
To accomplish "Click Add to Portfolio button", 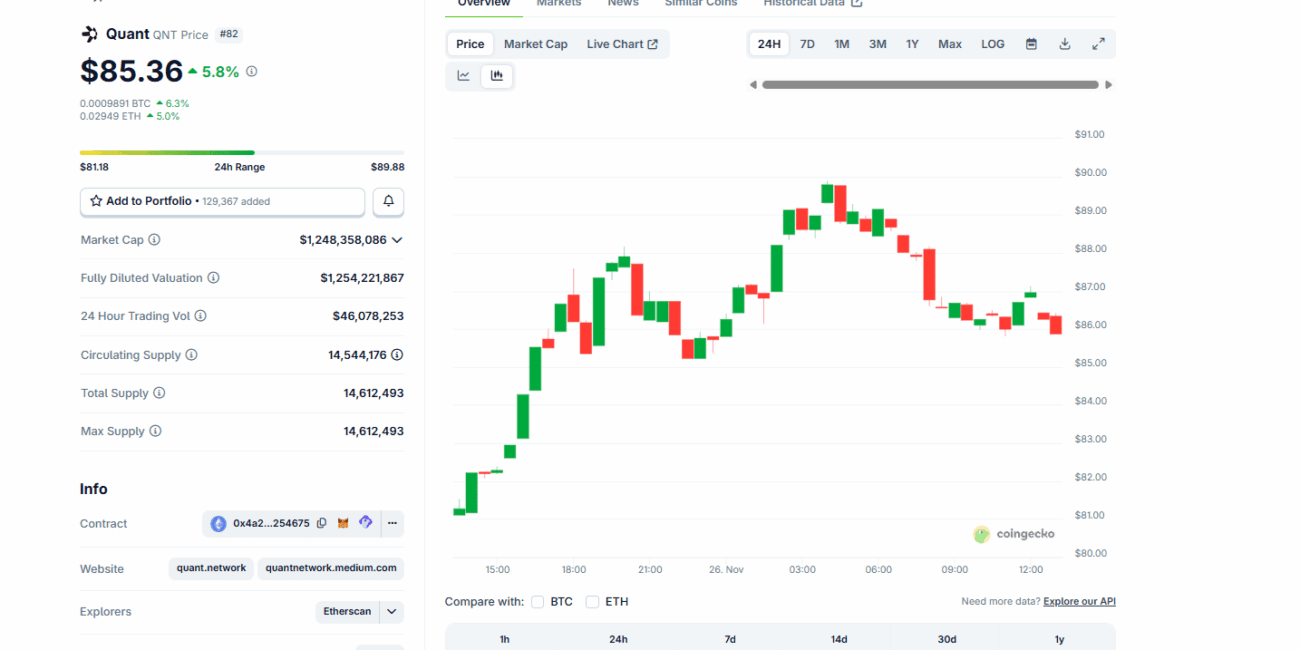I will pyautogui.click(x=222, y=201).
